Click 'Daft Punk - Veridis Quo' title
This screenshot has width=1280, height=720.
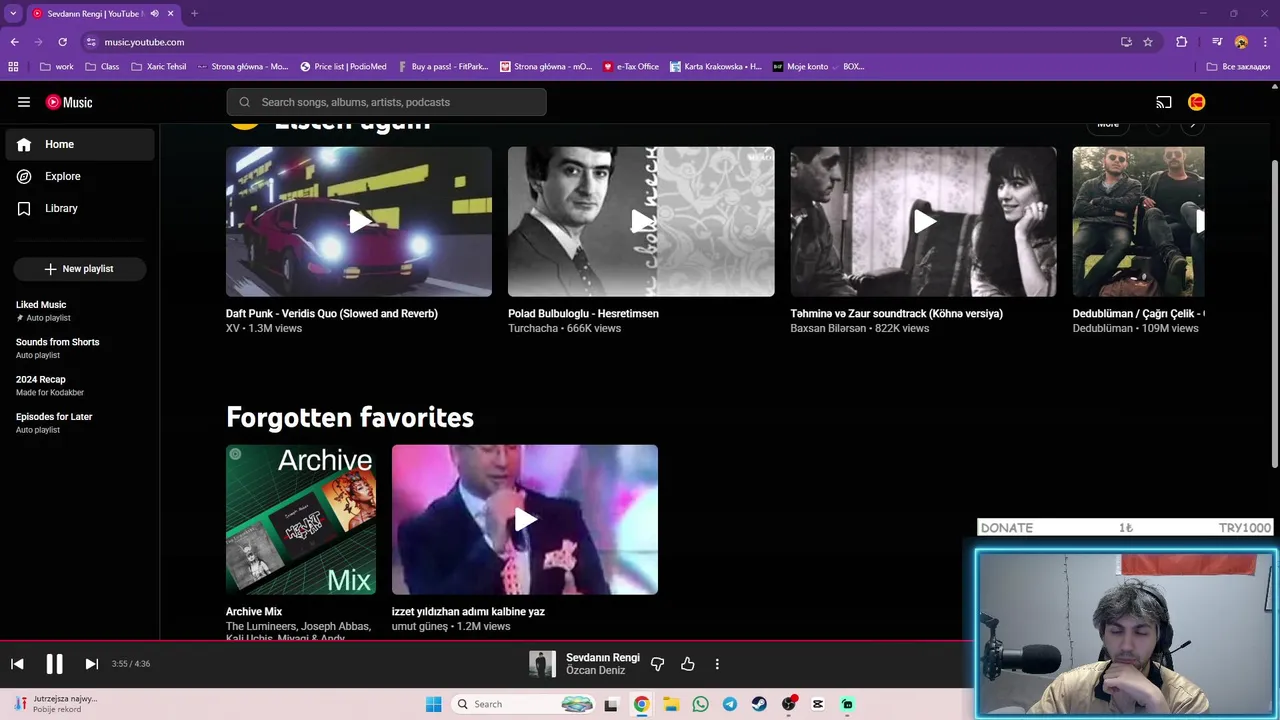pyautogui.click(x=332, y=314)
